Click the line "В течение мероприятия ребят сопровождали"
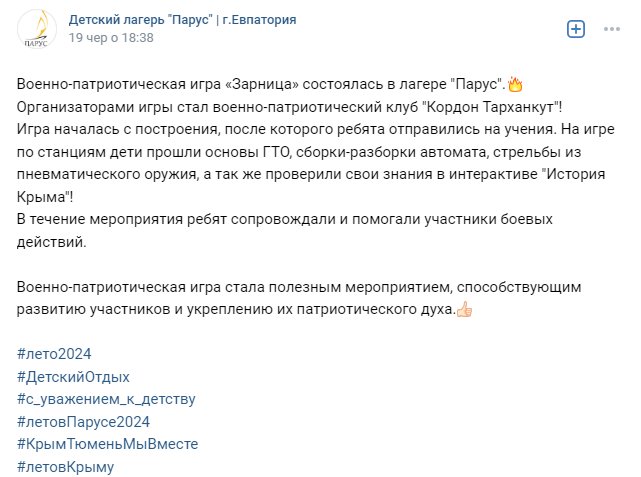The height and width of the screenshot is (477, 641). point(285,219)
